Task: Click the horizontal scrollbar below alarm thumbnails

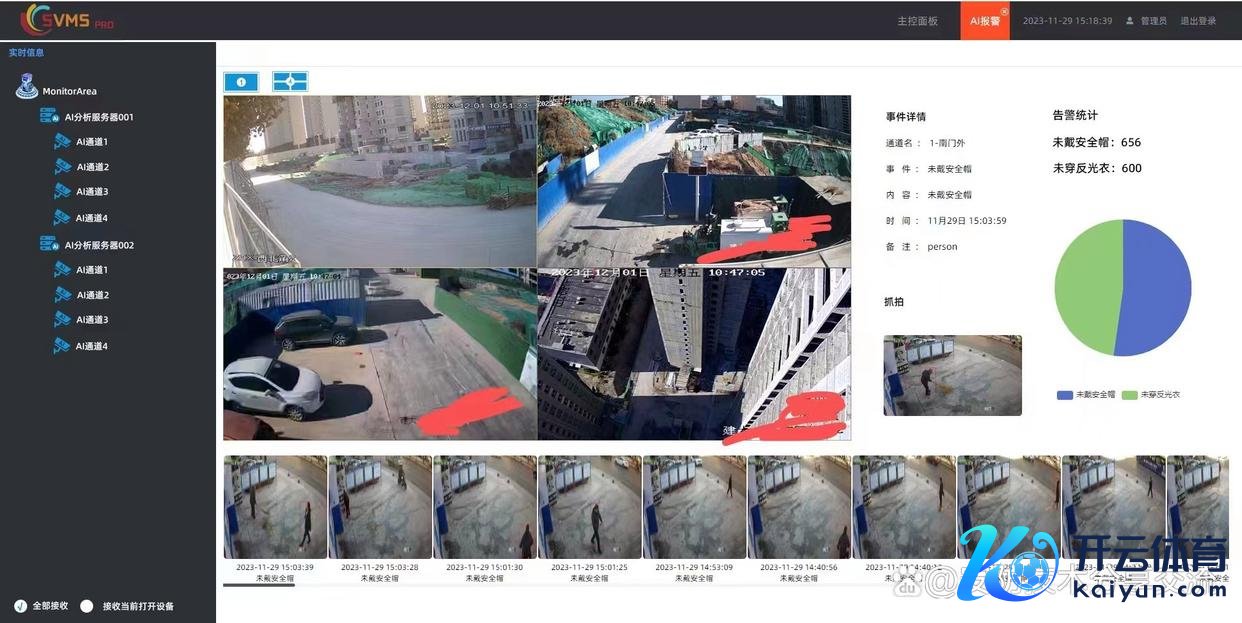Action: click(x=259, y=585)
